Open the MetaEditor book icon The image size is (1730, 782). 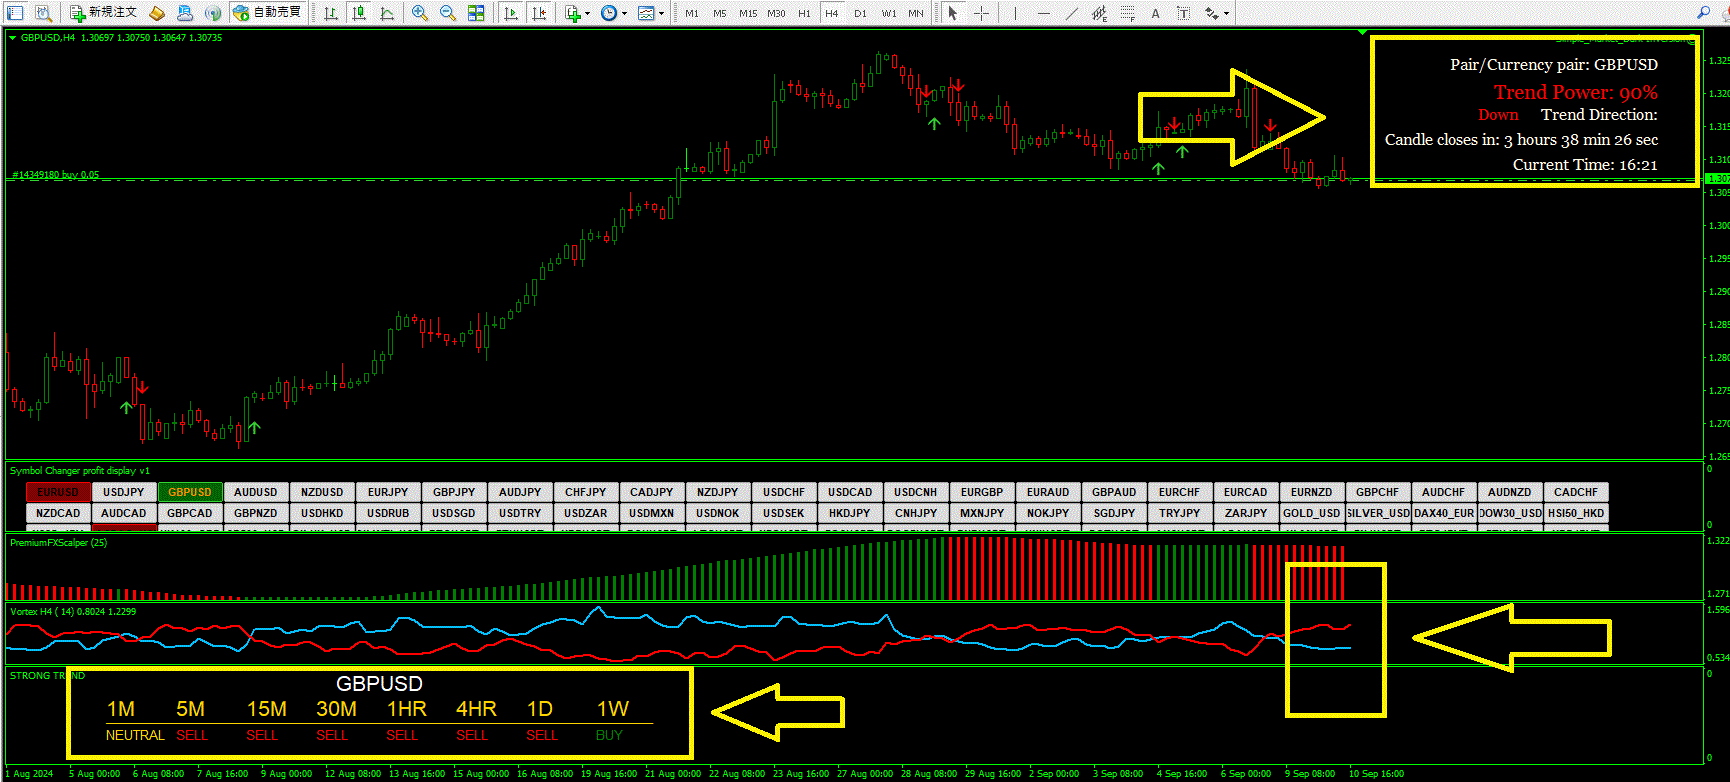157,13
